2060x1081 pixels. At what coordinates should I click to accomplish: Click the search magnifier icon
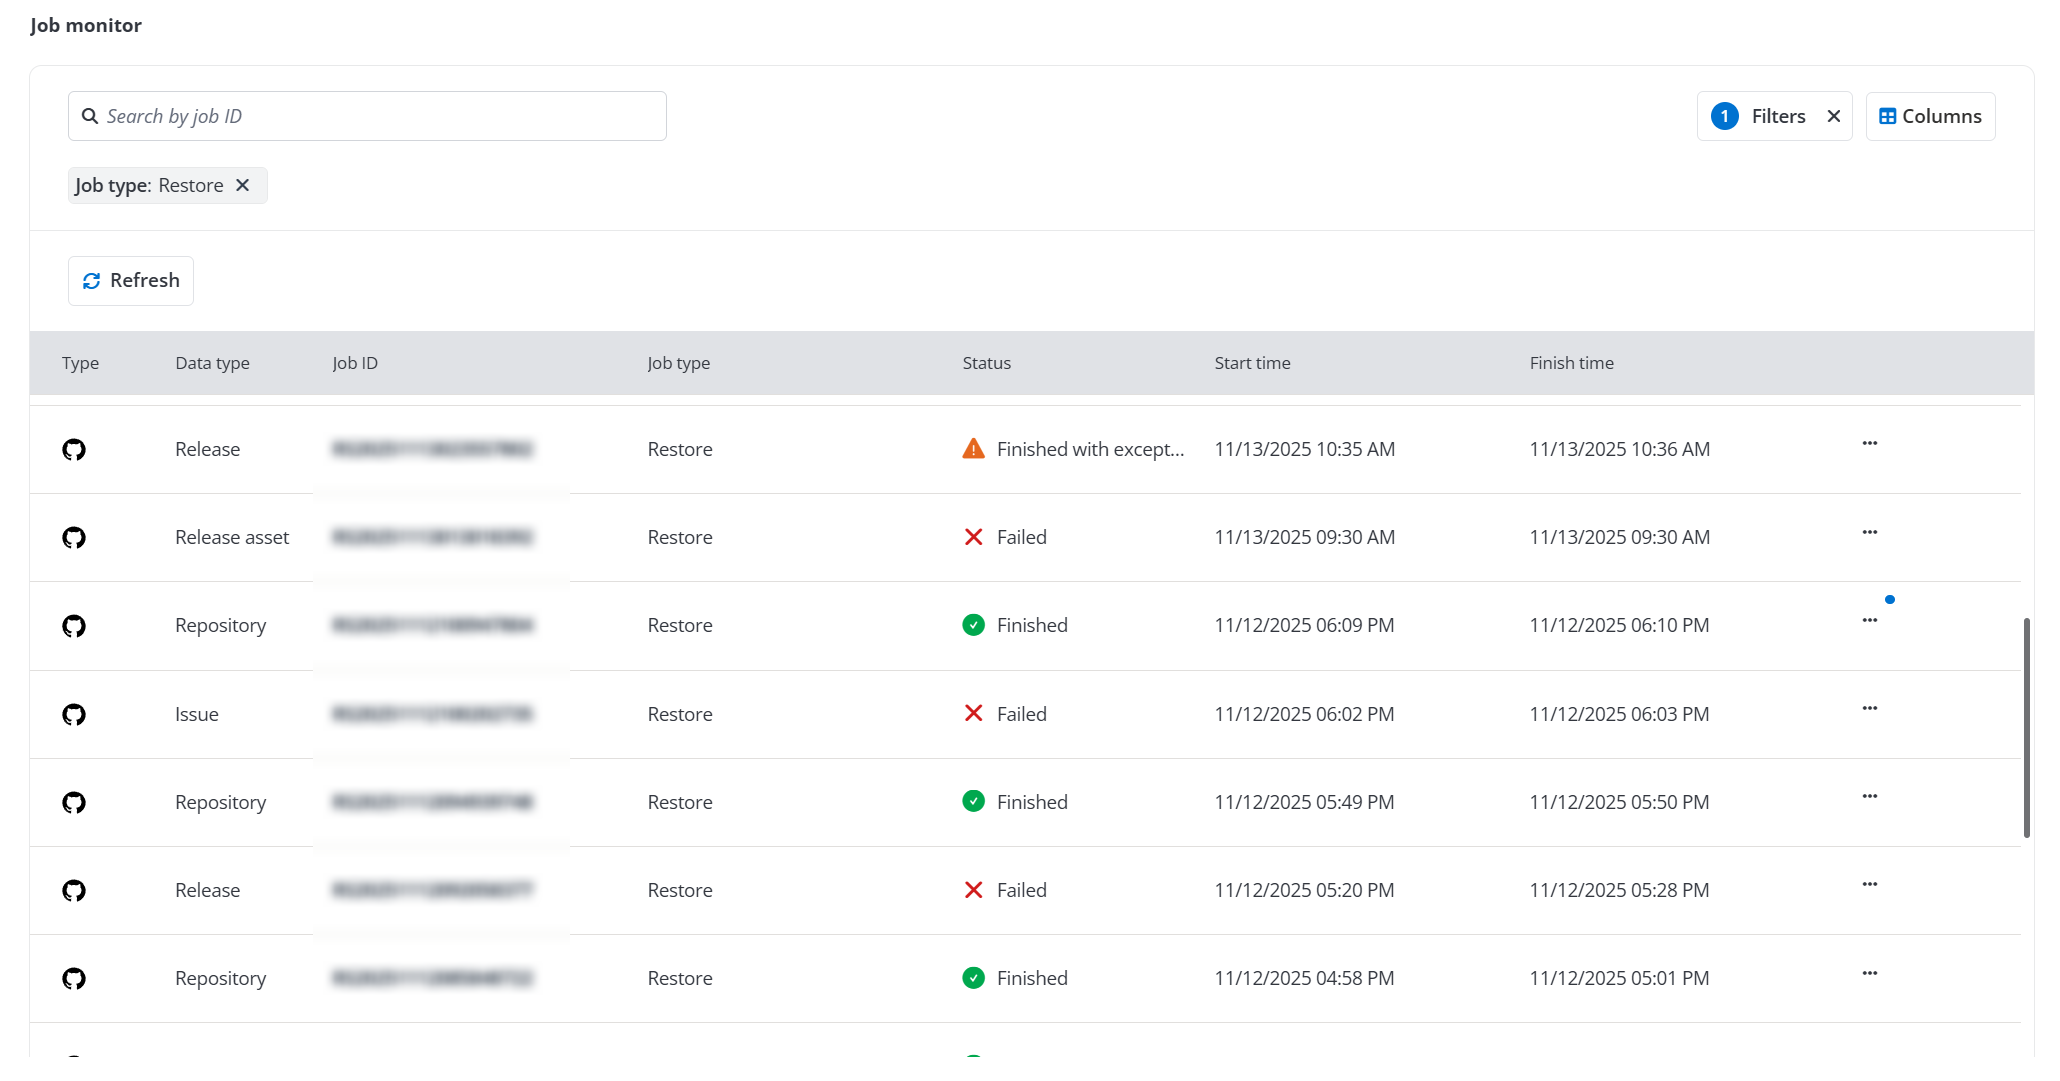[x=91, y=115]
